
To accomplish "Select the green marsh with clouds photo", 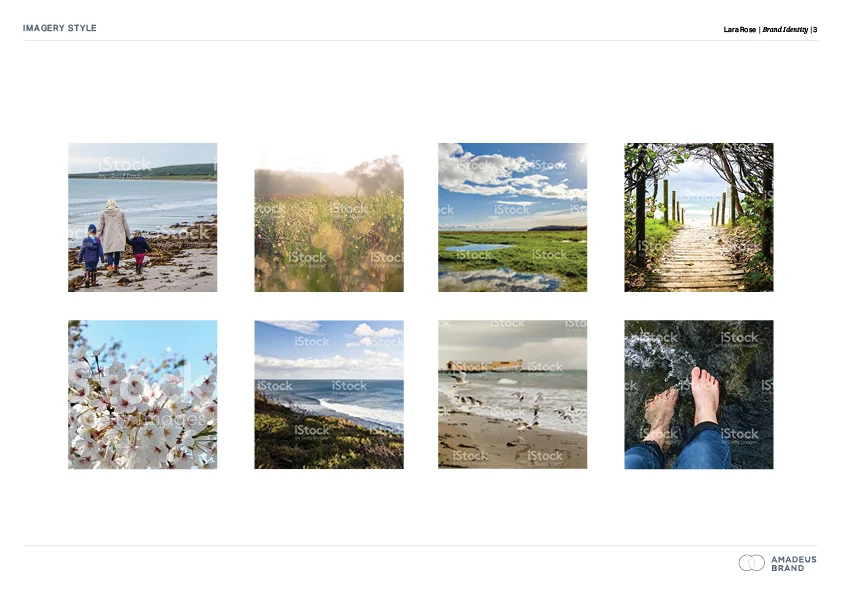I will [x=512, y=217].
